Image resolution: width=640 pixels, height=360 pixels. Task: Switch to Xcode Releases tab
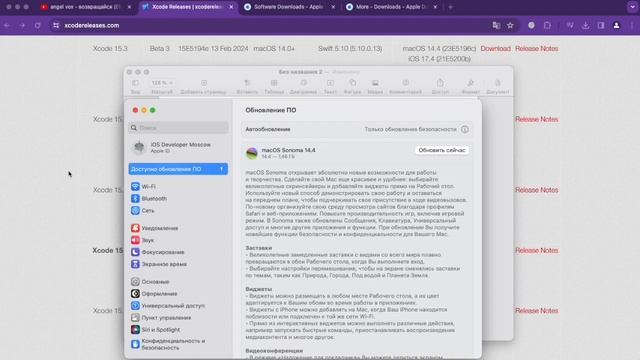(186, 7)
